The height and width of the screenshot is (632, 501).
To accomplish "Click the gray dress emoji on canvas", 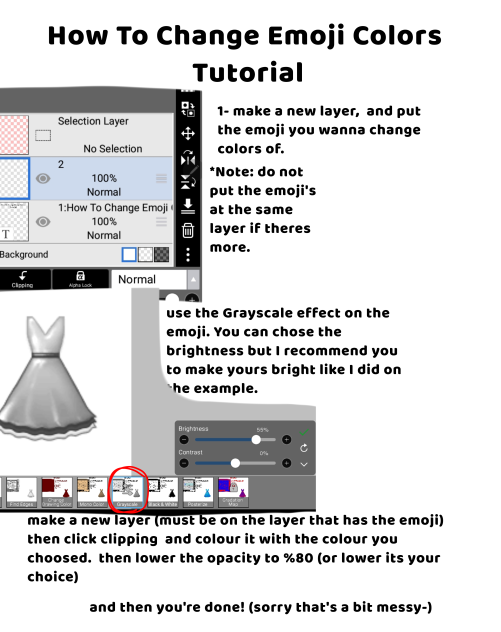I will tap(48, 378).
